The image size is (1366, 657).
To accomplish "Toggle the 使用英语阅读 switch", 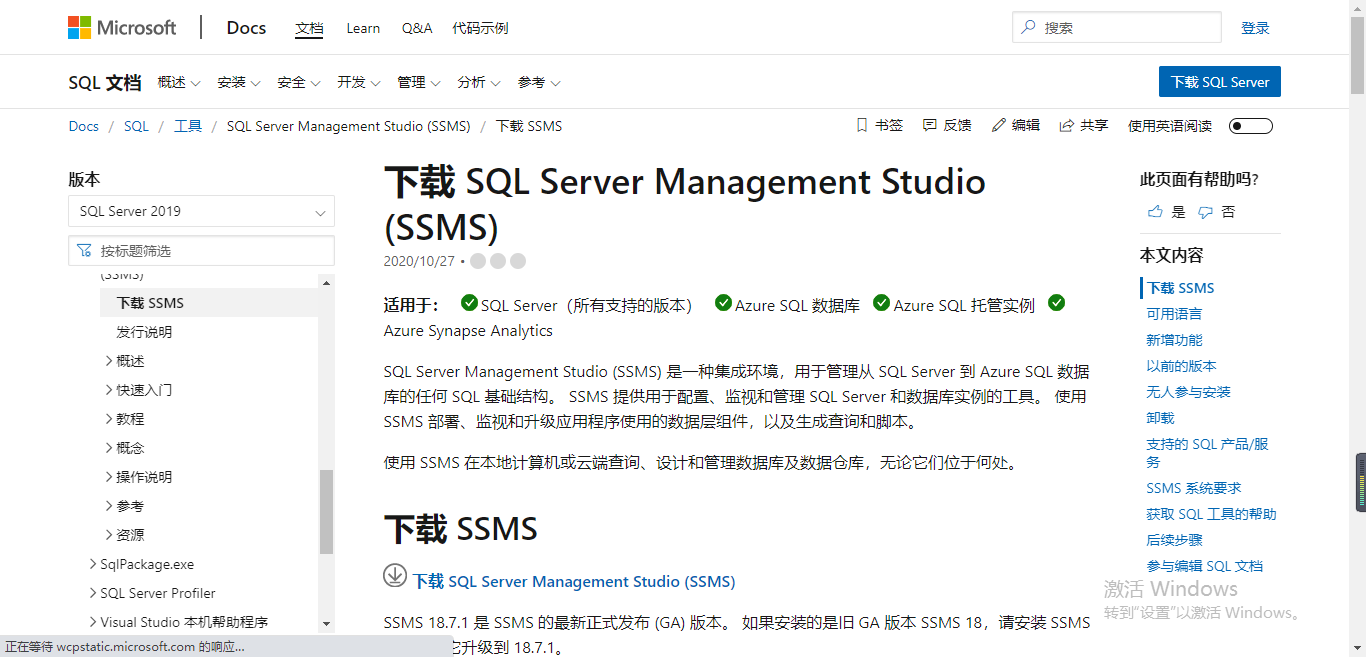I will pos(1250,126).
